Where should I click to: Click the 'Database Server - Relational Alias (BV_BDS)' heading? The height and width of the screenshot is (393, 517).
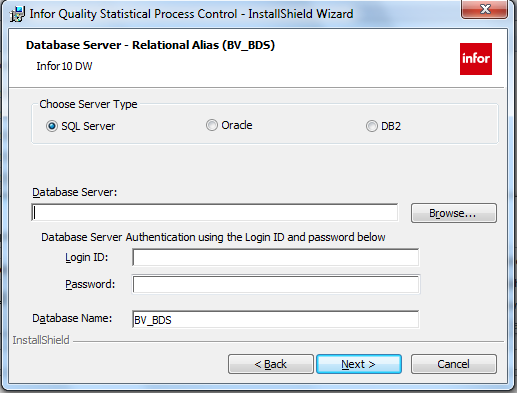click(150, 45)
